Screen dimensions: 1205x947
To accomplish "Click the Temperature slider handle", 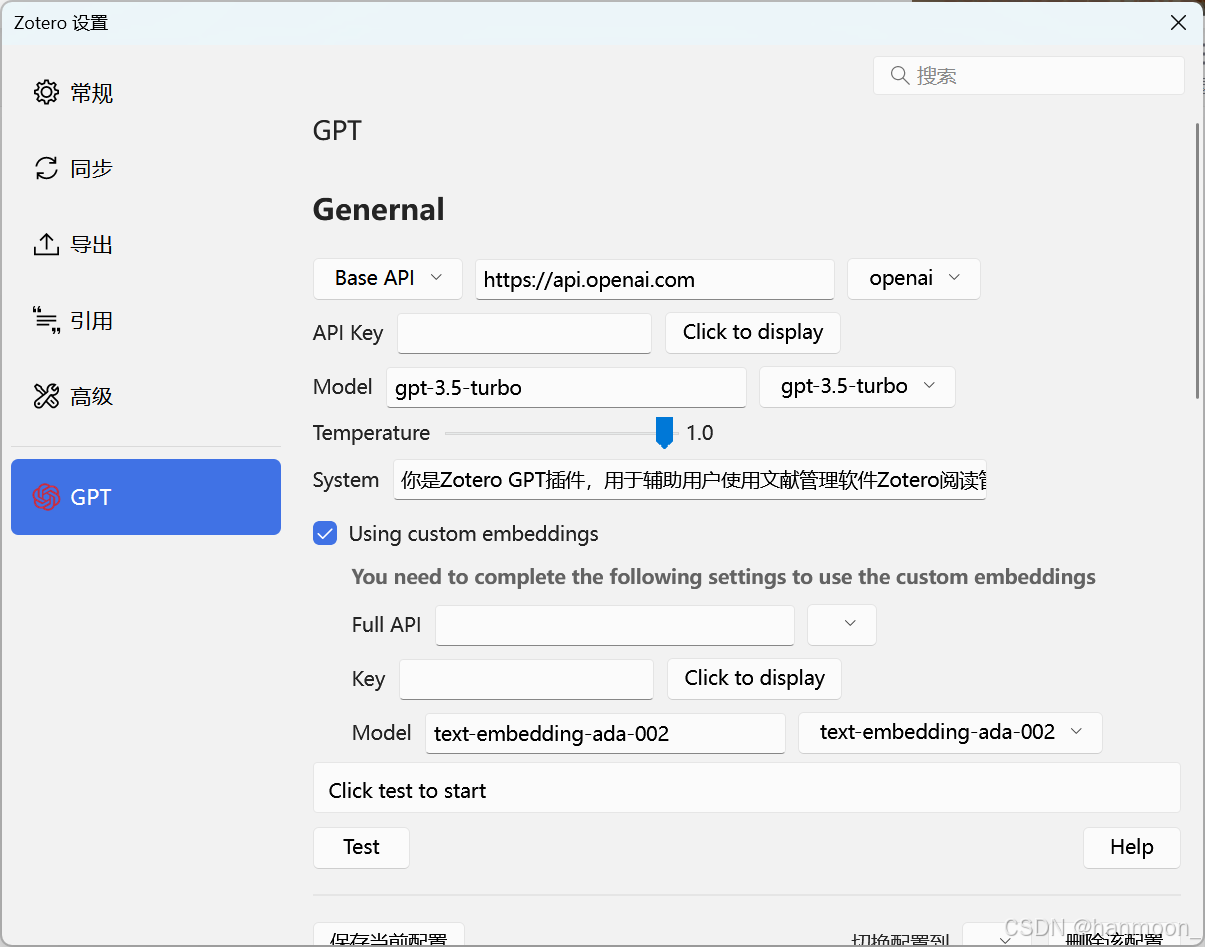I will coord(664,433).
